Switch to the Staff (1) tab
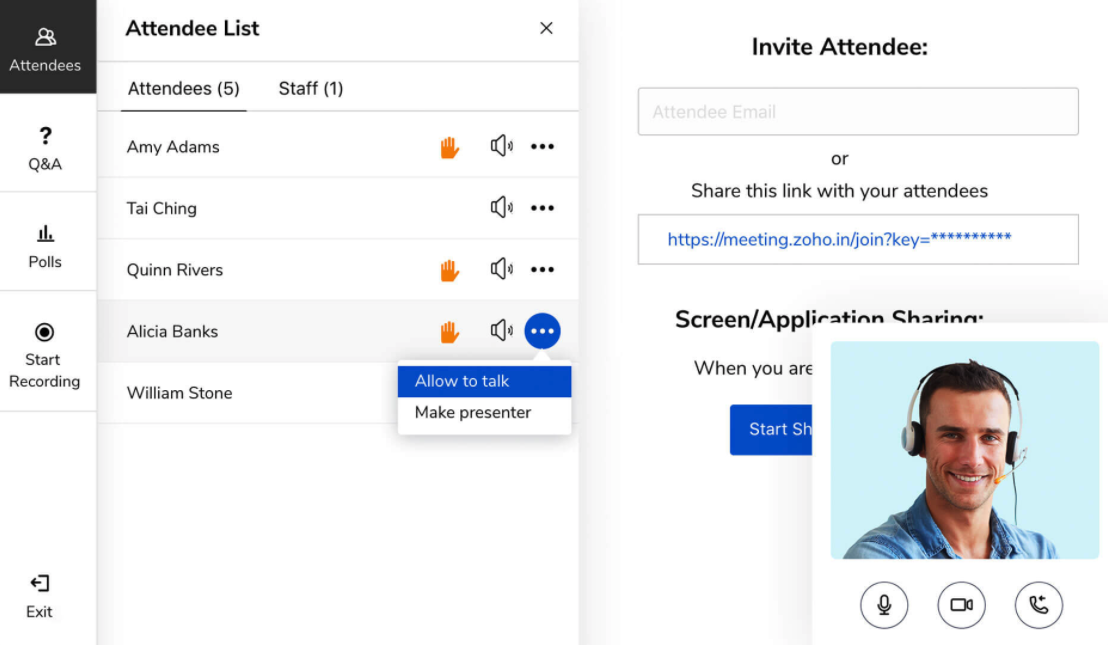1108x645 pixels. point(311,88)
